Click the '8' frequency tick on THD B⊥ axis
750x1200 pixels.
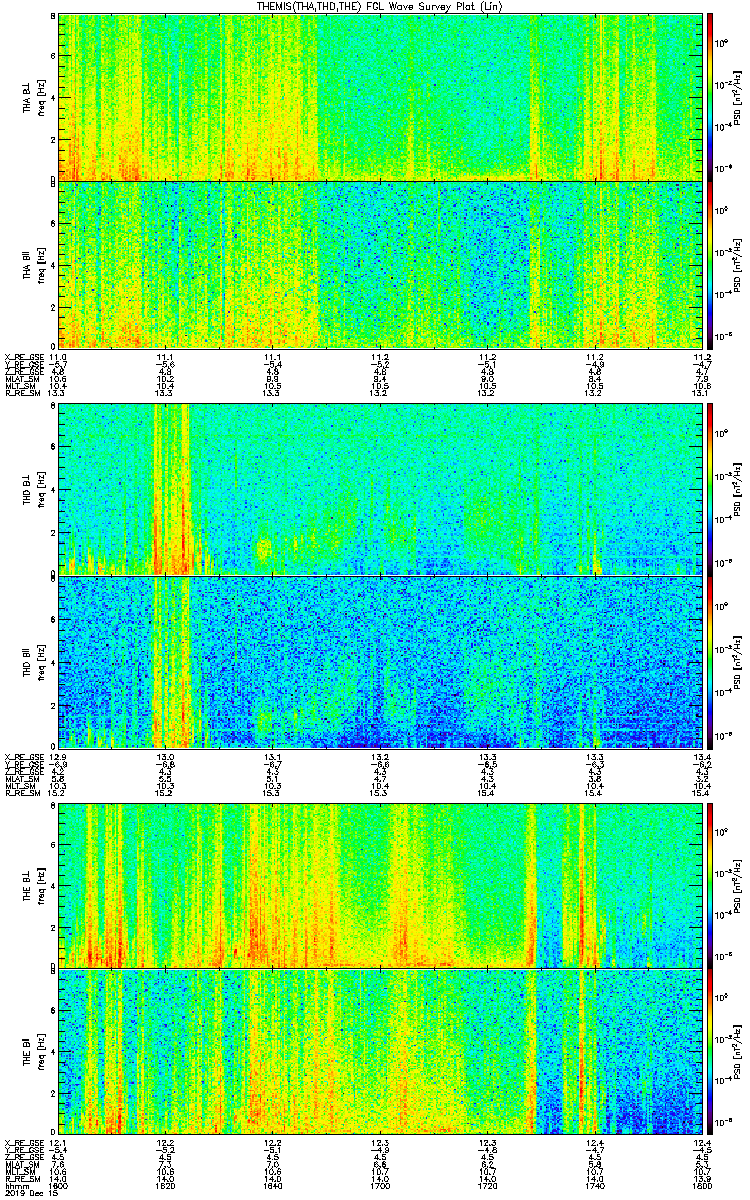point(52,407)
